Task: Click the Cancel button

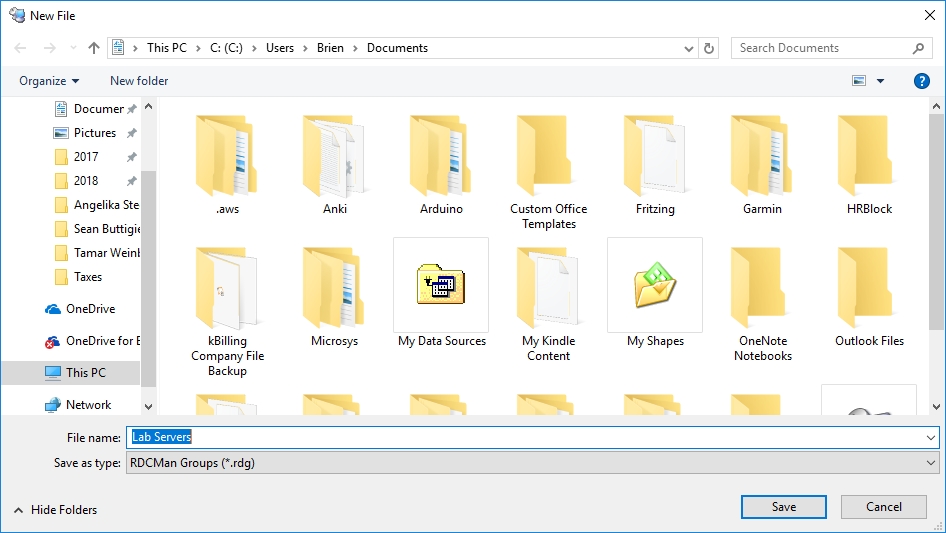Action: coord(884,507)
